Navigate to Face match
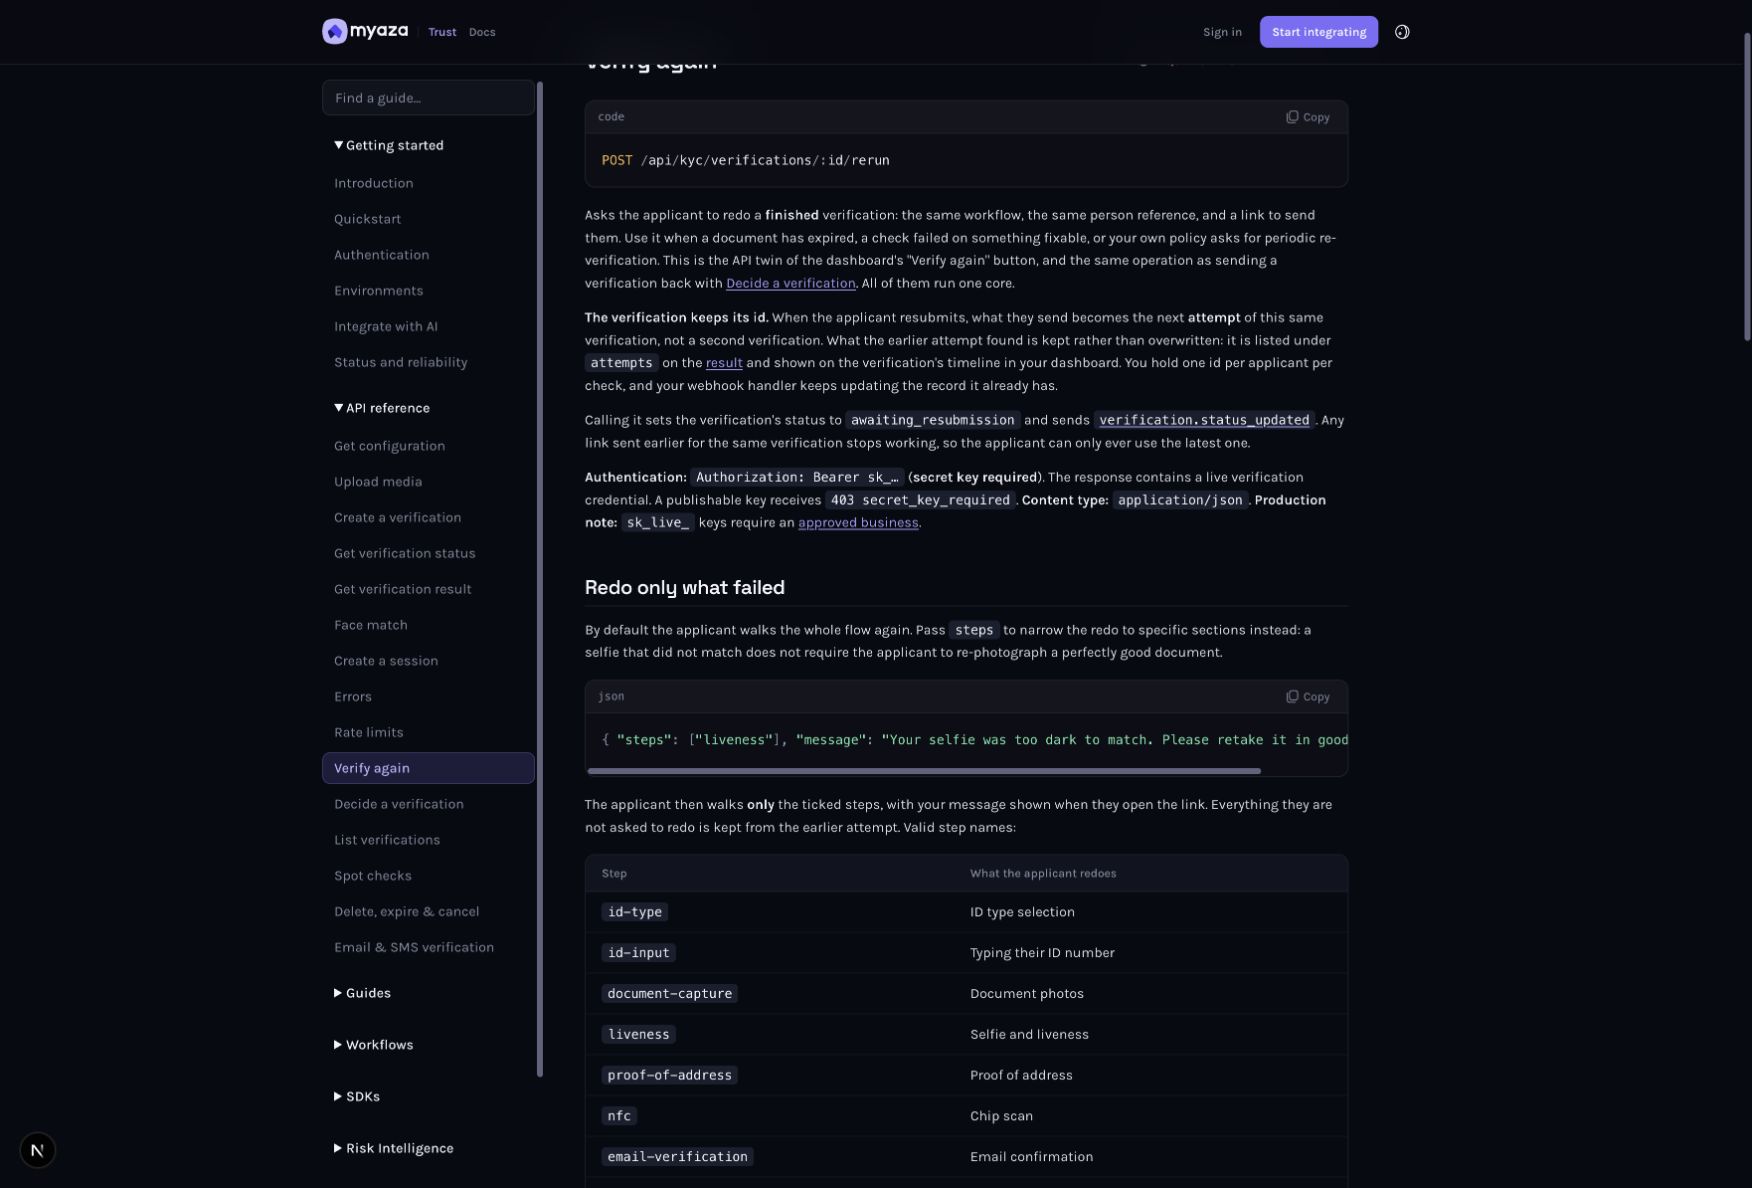Viewport: 1752px width, 1188px height. 370,626
